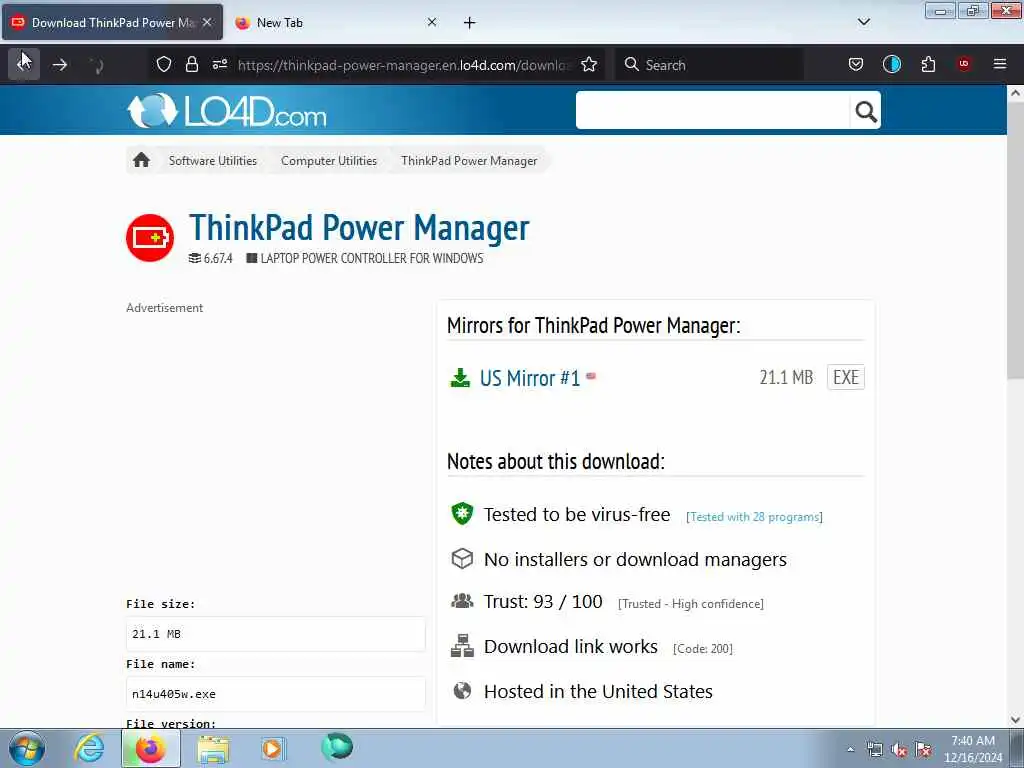Open the Firefox account circle icon
The height and width of the screenshot is (768, 1024).
tap(891, 64)
